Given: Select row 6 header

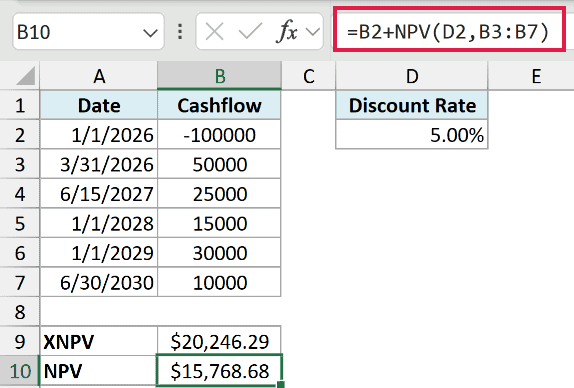Looking at the screenshot, I should pyautogui.click(x=20, y=253).
